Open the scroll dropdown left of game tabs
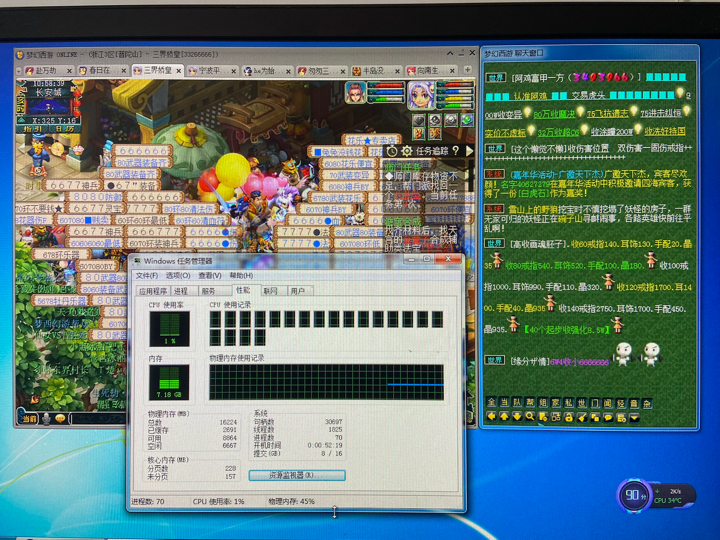 (19, 71)
